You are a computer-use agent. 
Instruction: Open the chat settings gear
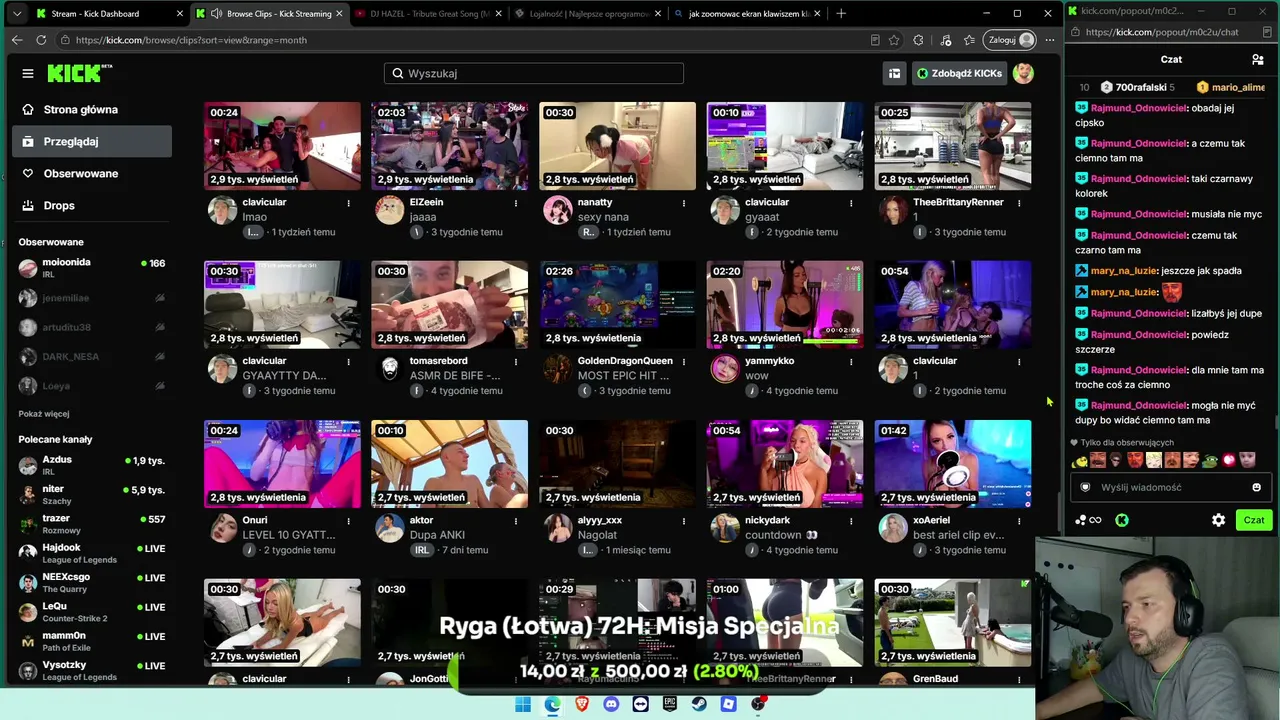(1218, 520)
